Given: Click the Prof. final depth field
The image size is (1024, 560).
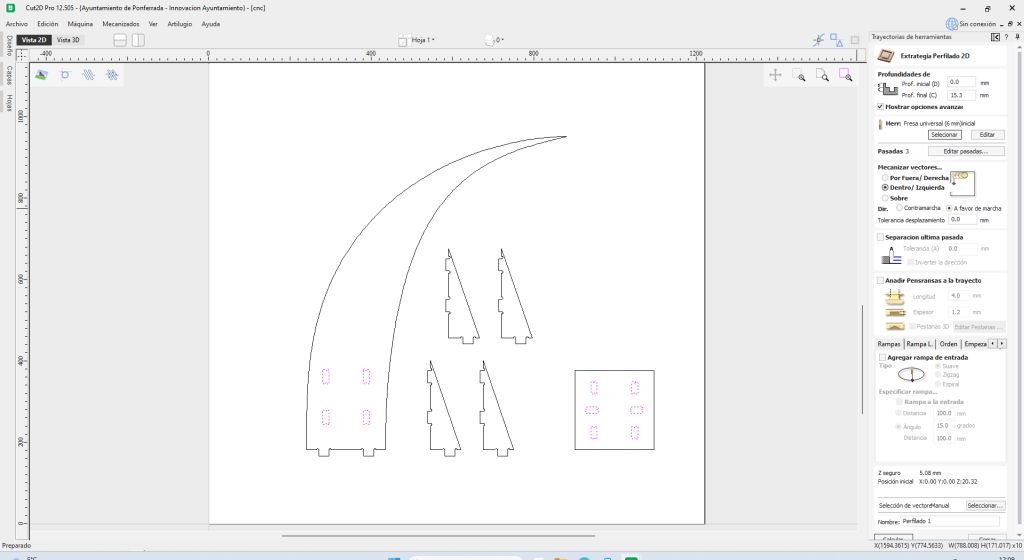Looking at the screenshot, I should tap(961, 95).
